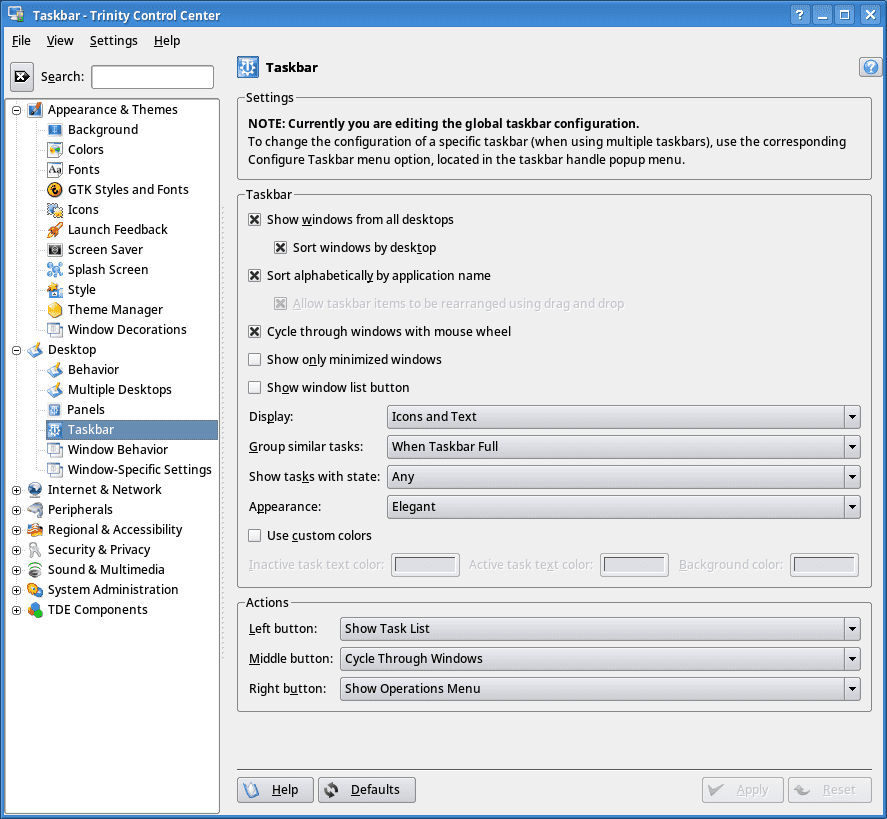Open the Help menu in menu bar
The image size is (887, 819).
pos(167,41)
